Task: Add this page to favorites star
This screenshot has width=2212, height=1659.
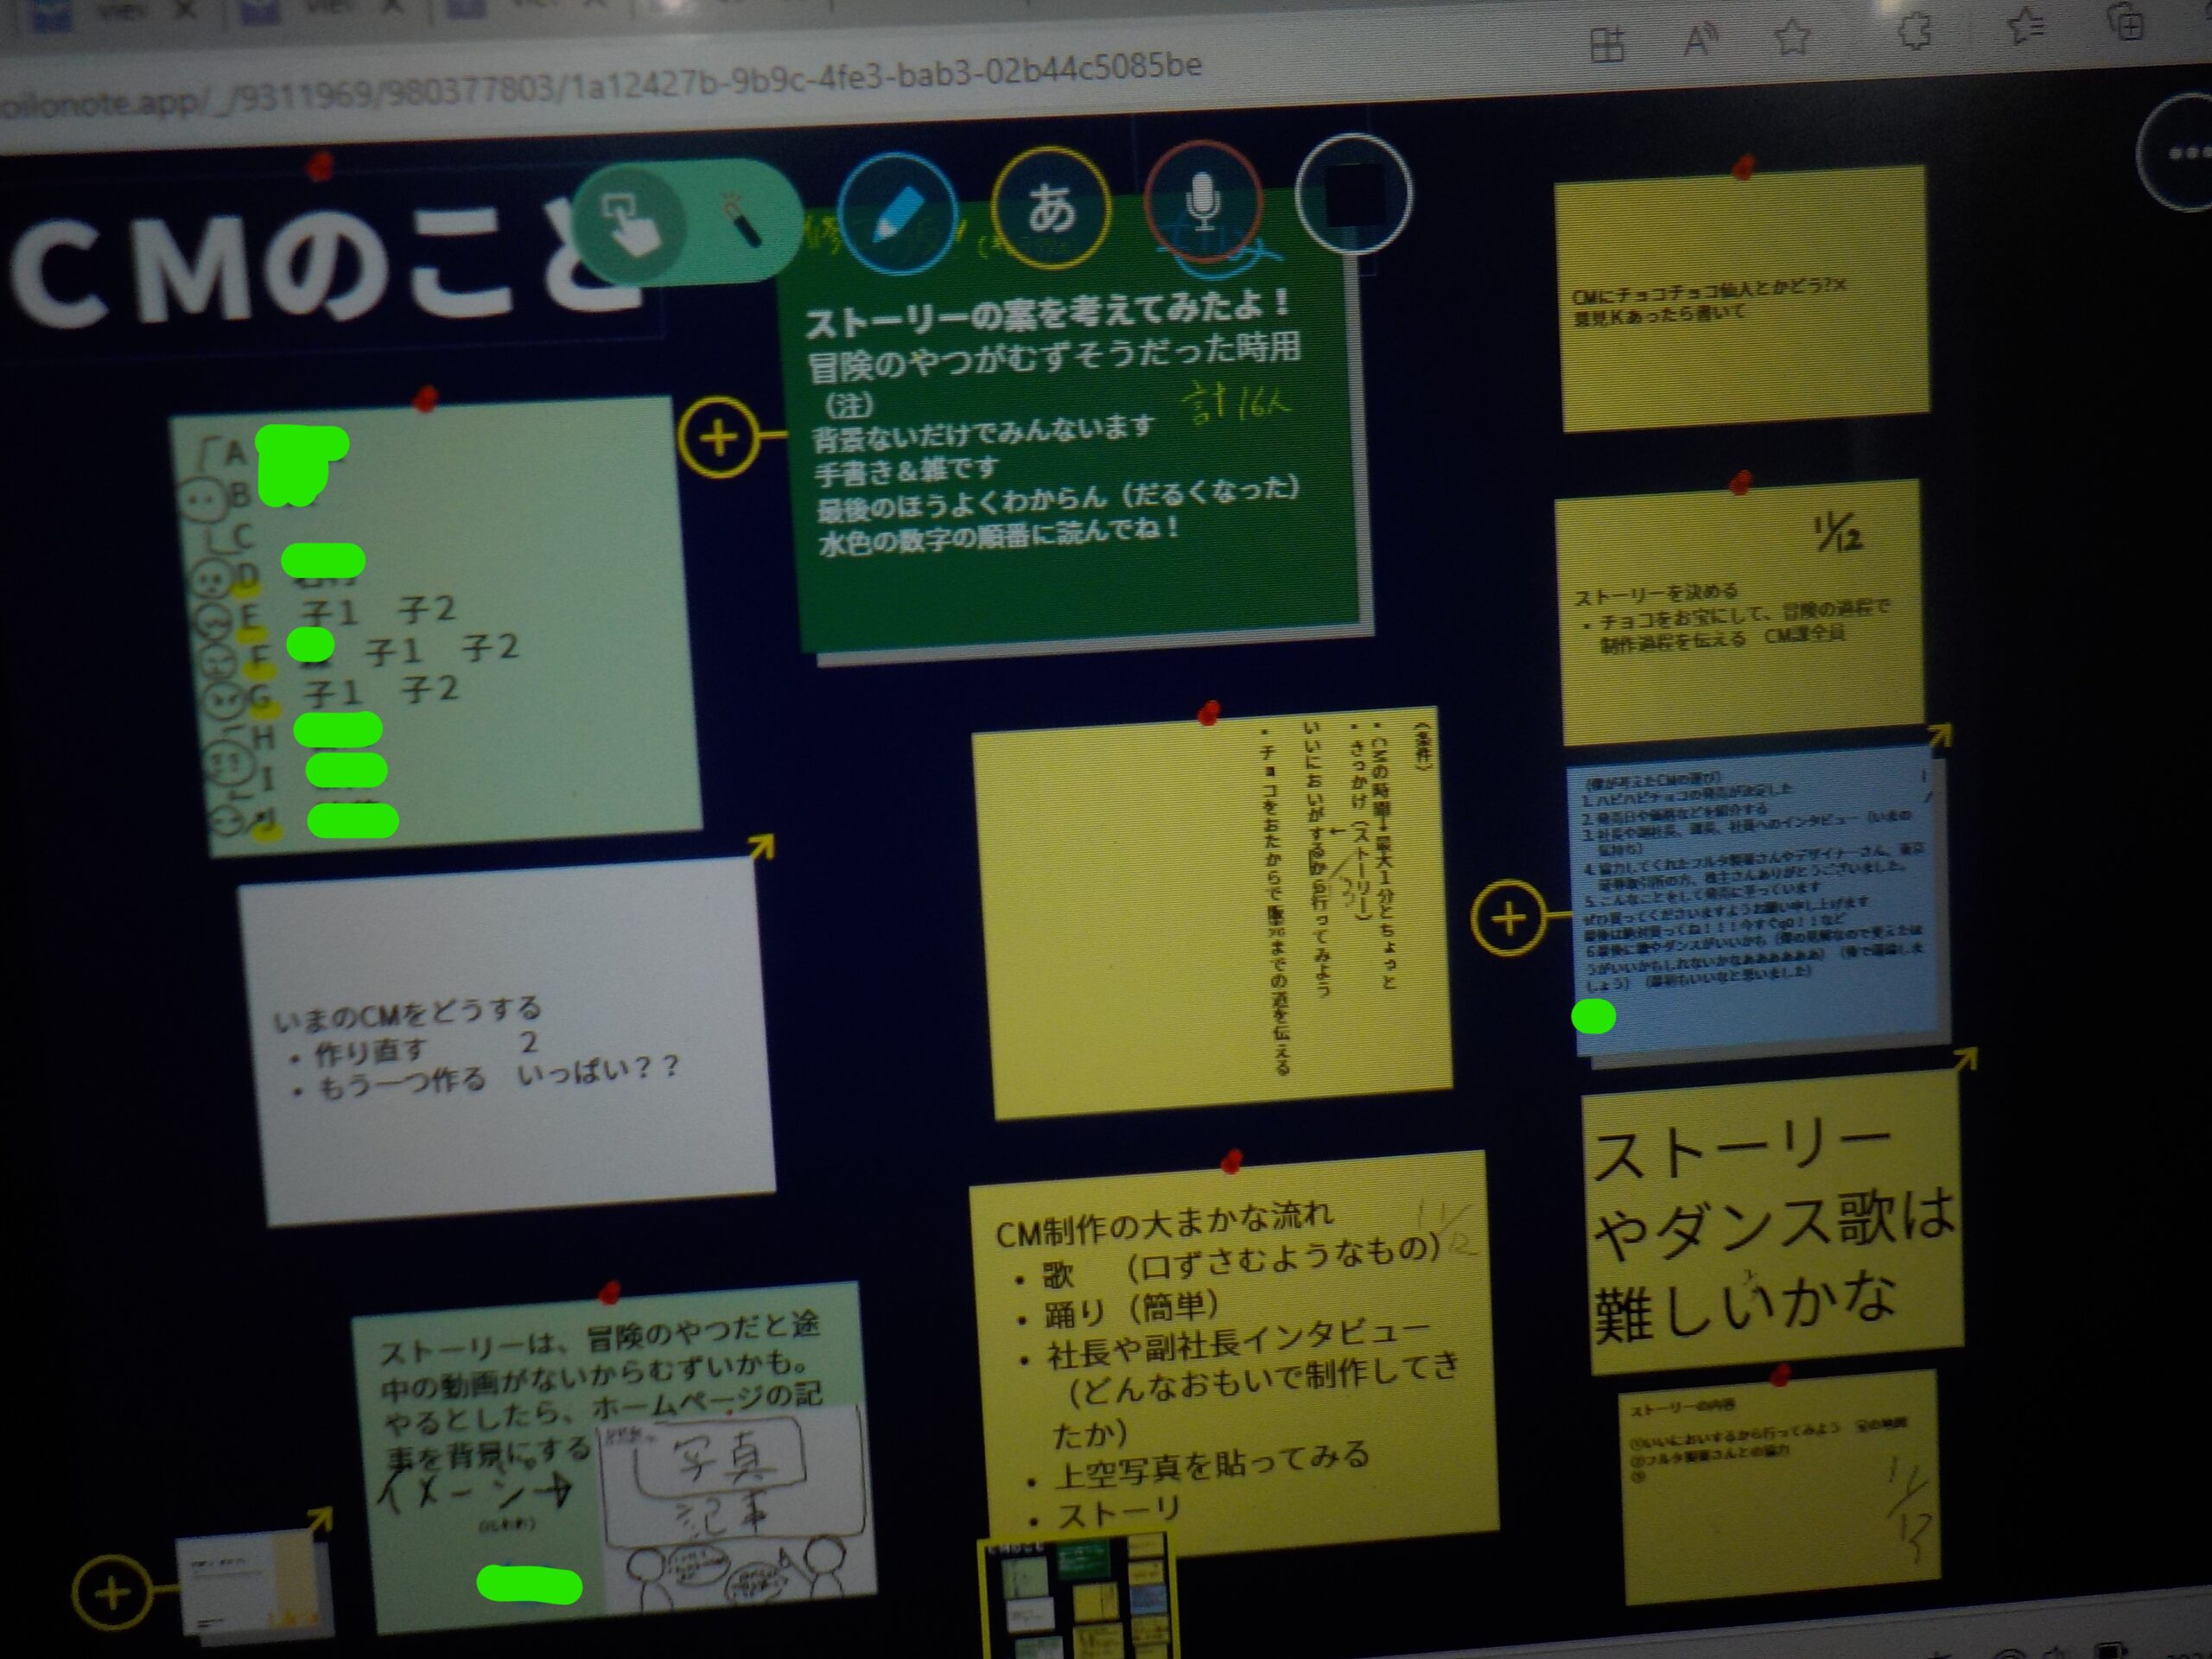Action: 1792,38
